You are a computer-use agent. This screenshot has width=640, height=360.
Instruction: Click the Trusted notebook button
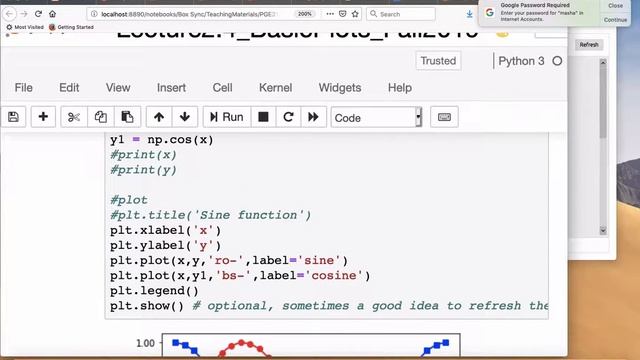[438, 61]
